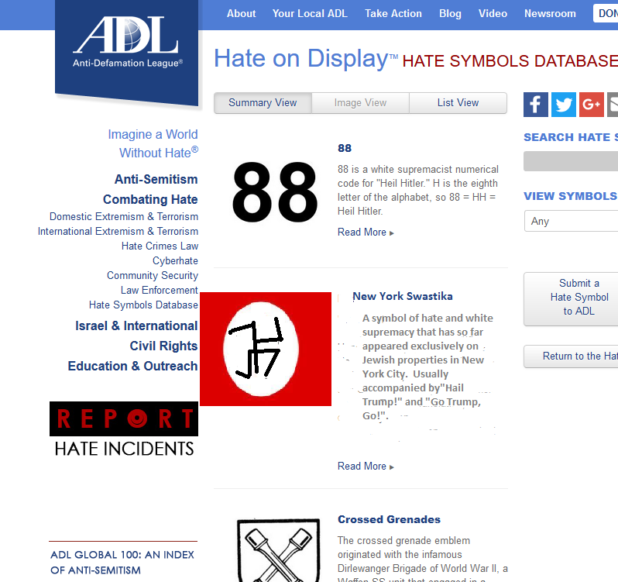This screenshot has width=618, height=582.
Task: Open Your Local ADL menu
Action: pos(310,14)
